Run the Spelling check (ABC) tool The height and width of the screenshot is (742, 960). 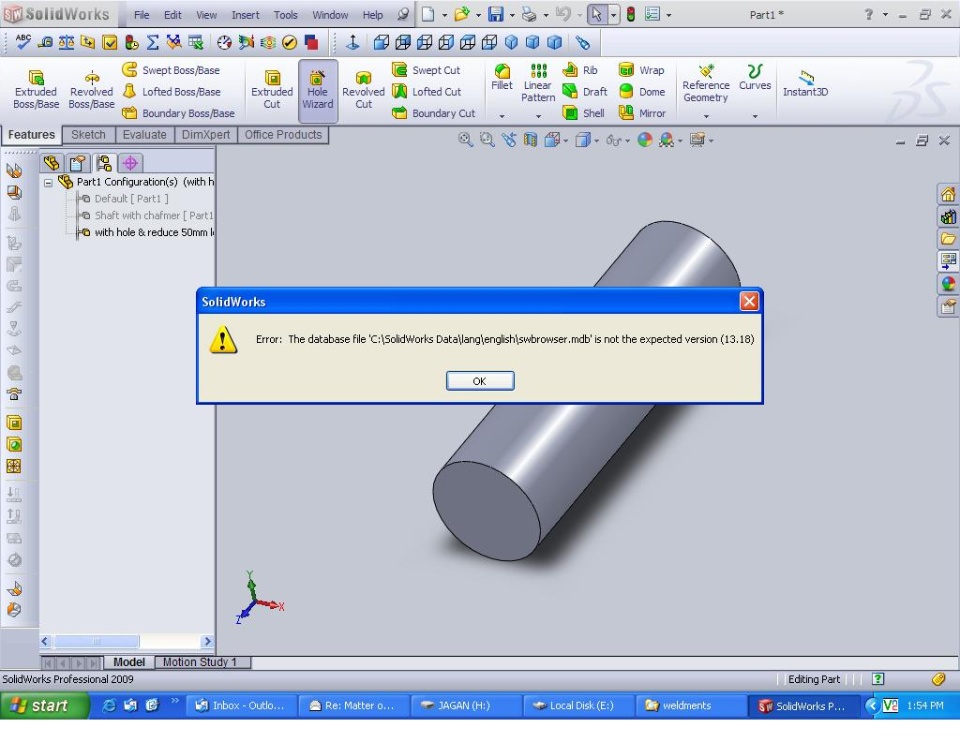coord(23,42)
